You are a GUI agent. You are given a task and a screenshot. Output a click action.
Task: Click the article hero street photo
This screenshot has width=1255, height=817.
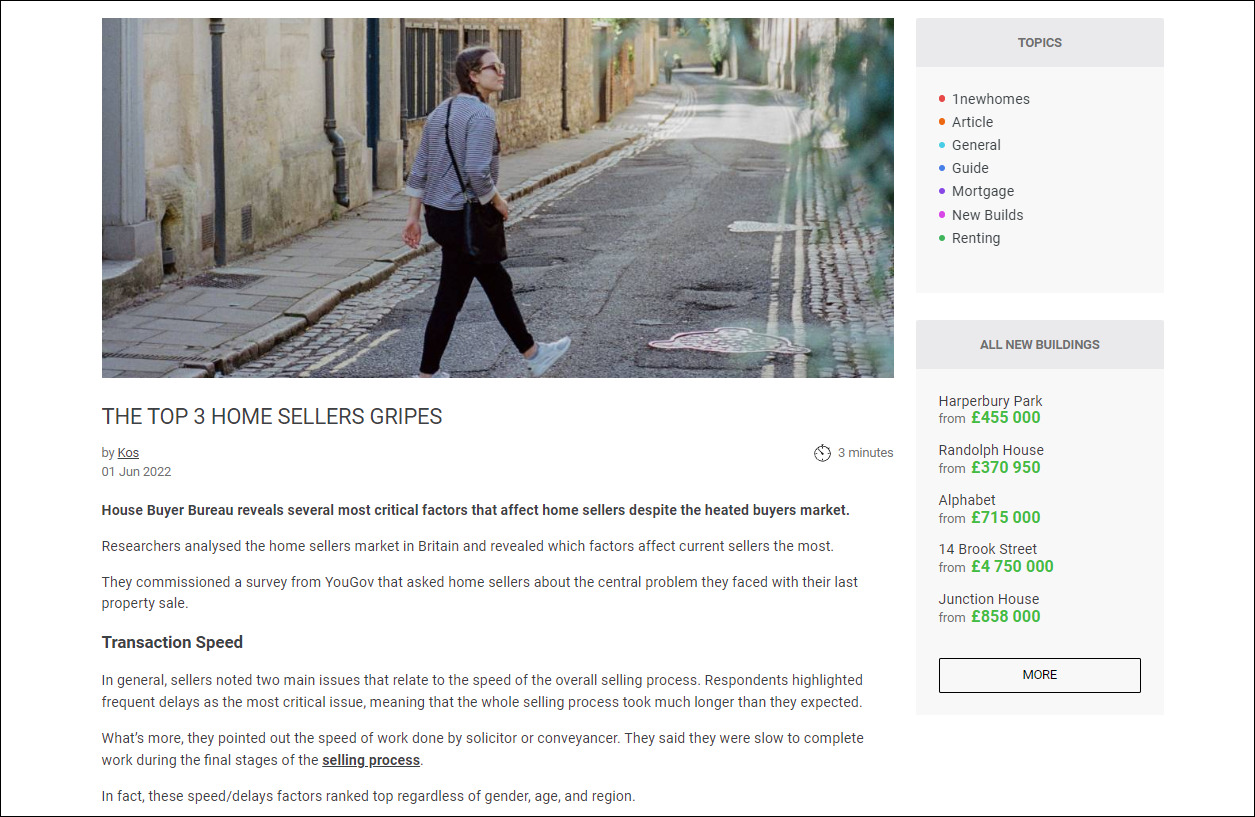[498, 198]
